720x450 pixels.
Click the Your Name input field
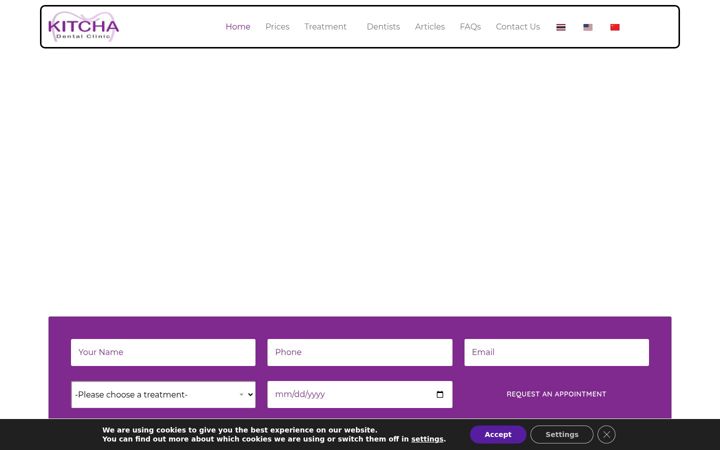coord(163,352)
